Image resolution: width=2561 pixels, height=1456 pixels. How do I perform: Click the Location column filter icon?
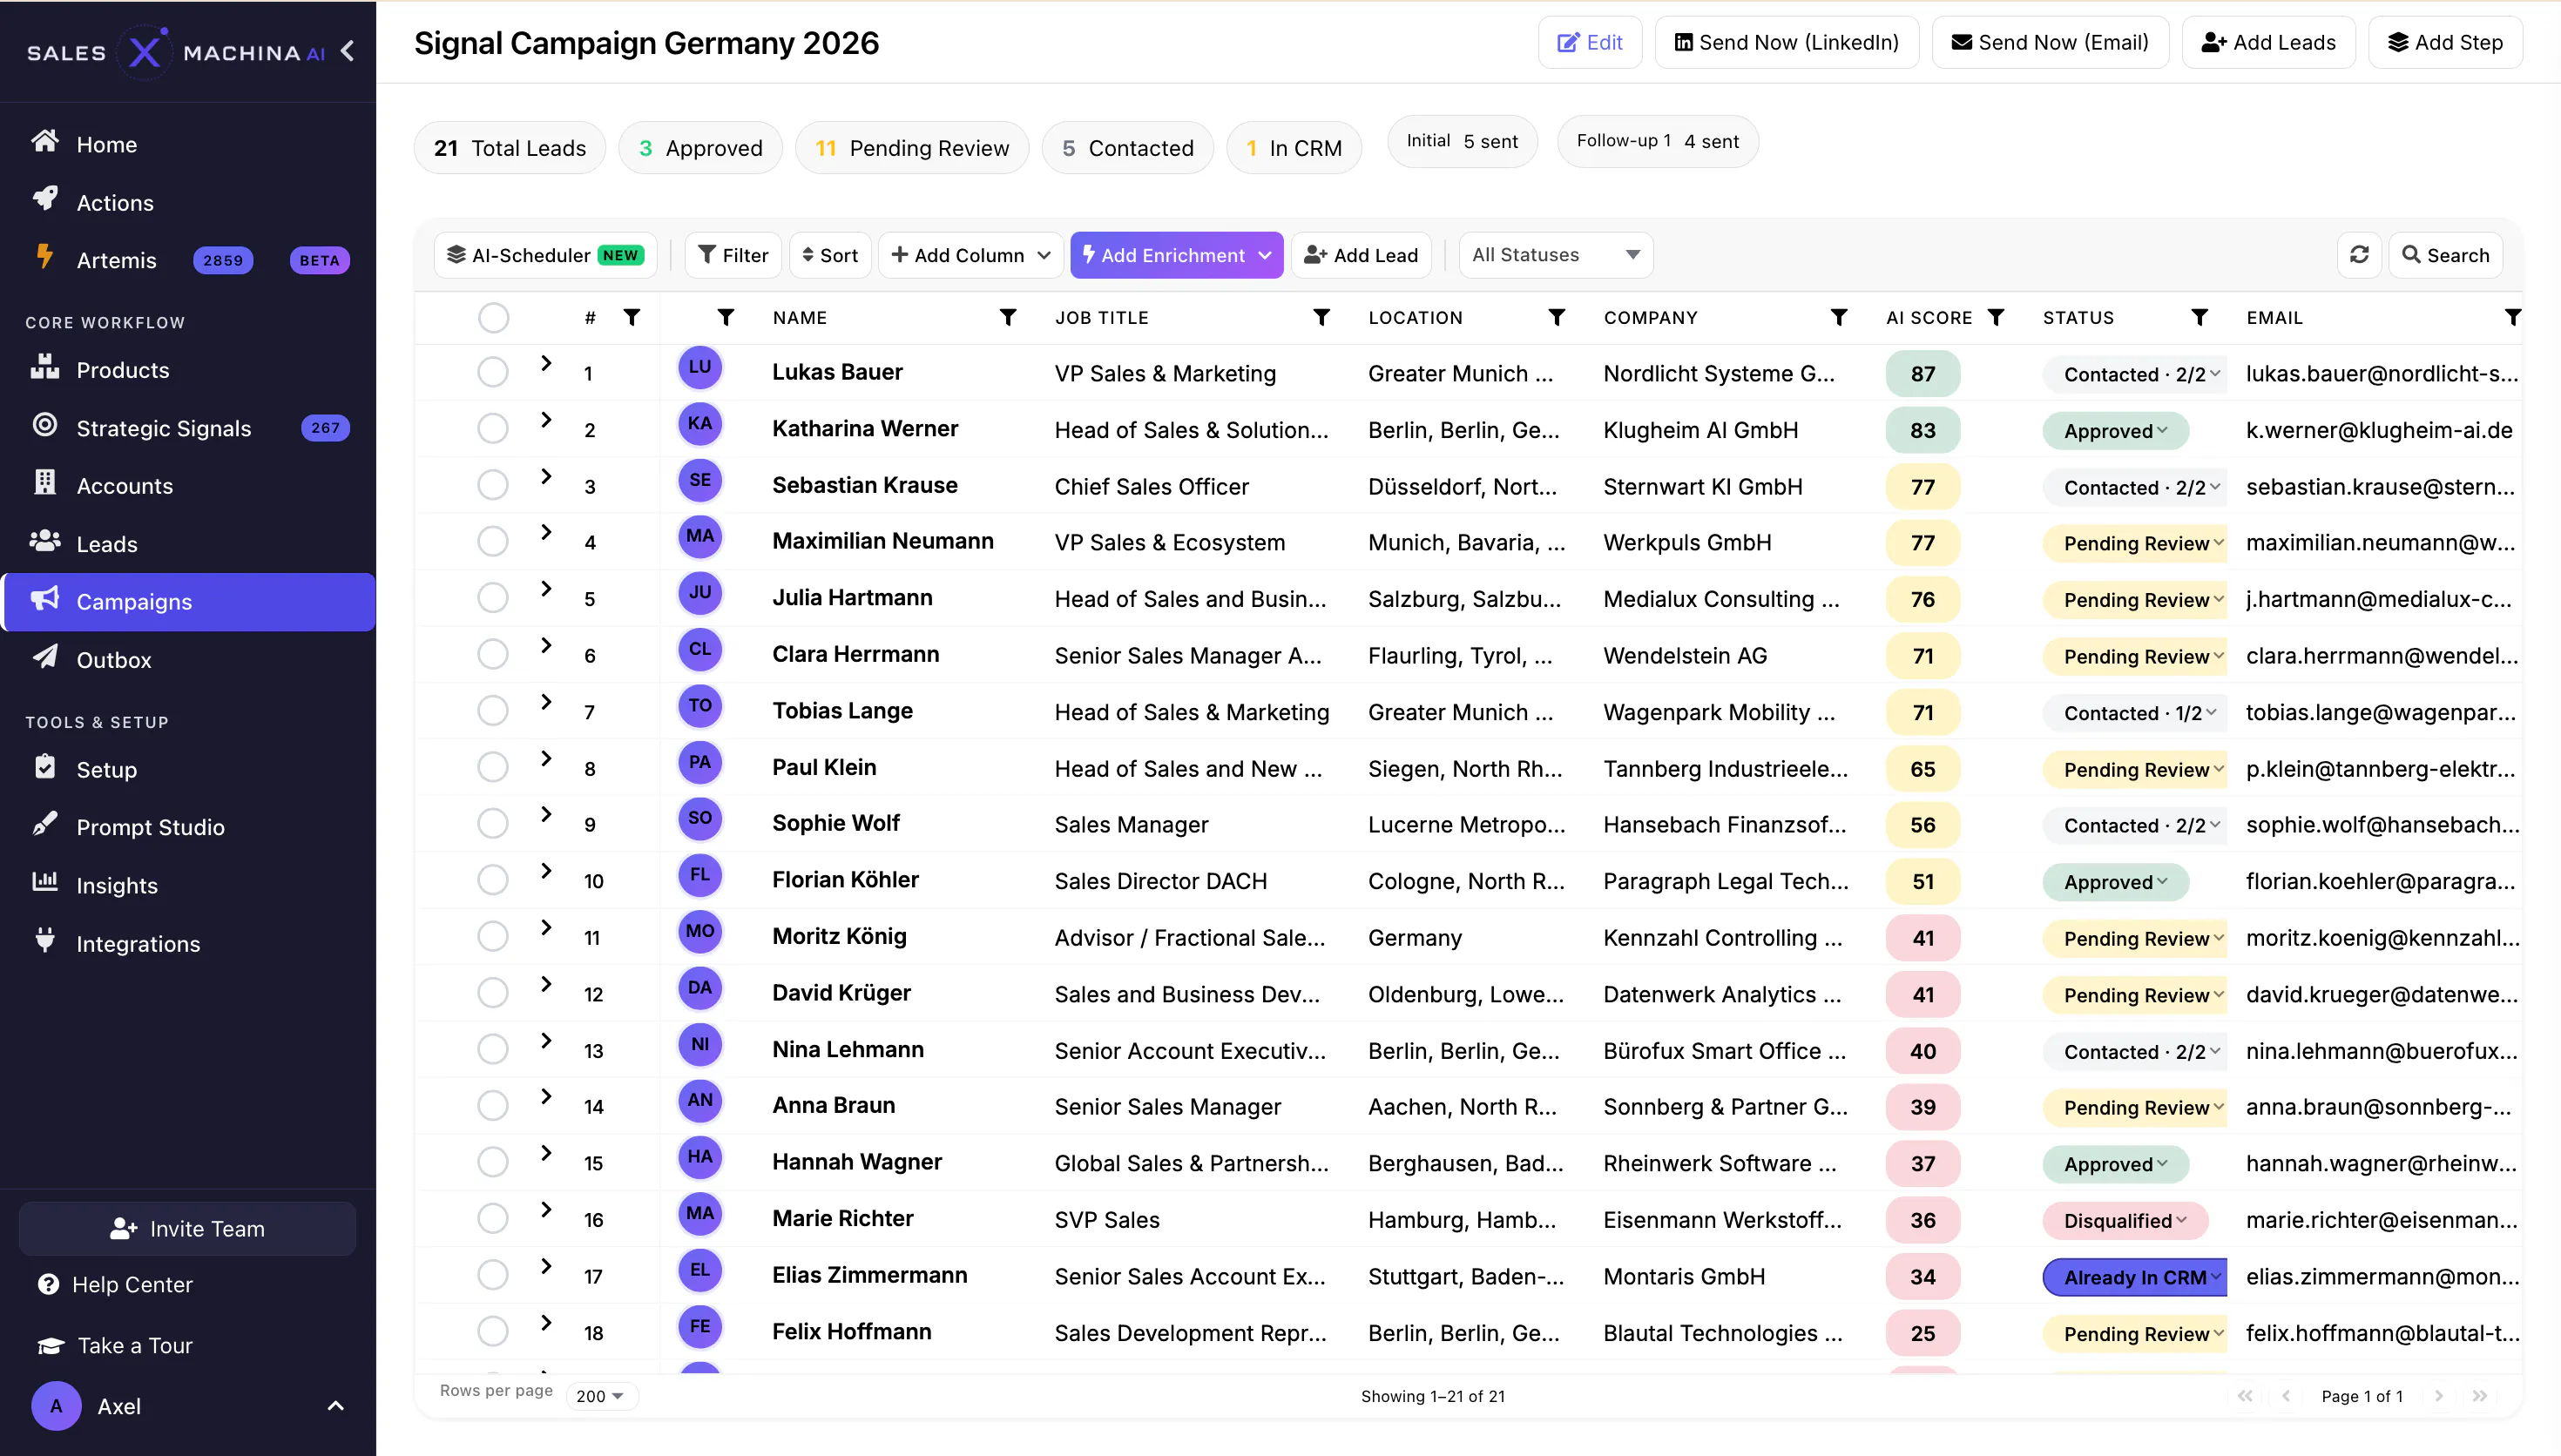coord(1556,317)
